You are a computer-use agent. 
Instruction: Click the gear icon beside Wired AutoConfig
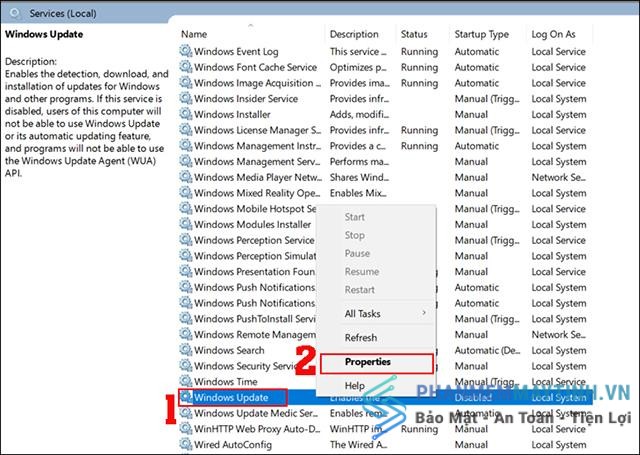186,444
